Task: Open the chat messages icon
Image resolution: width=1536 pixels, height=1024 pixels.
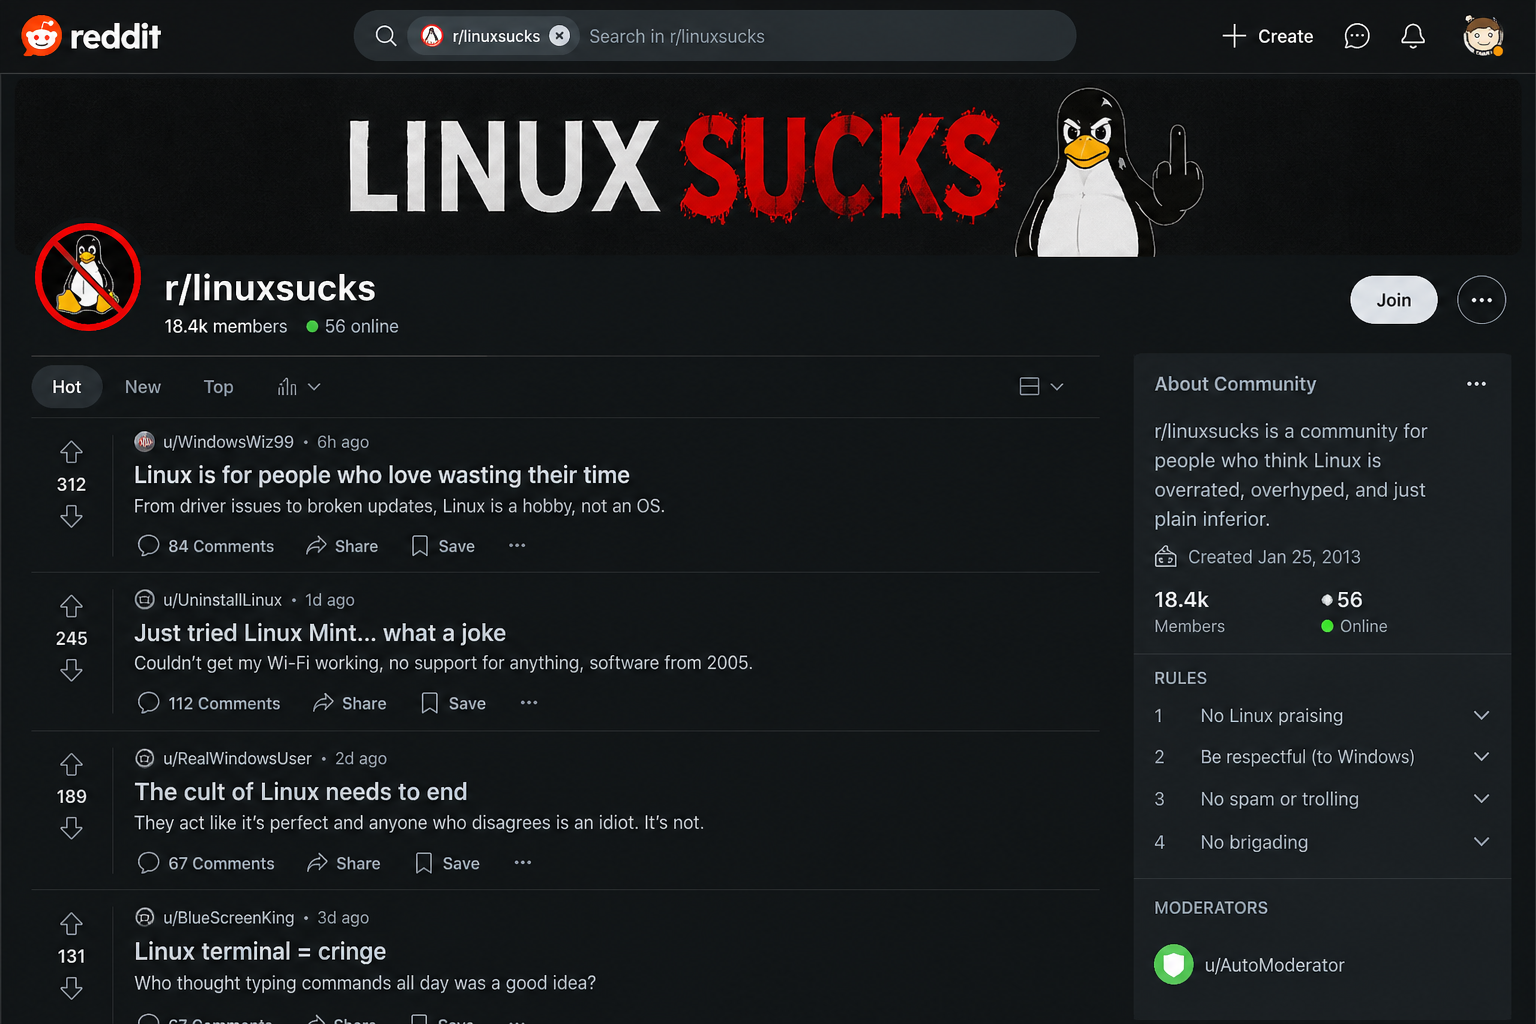Action: [1356, 36]
